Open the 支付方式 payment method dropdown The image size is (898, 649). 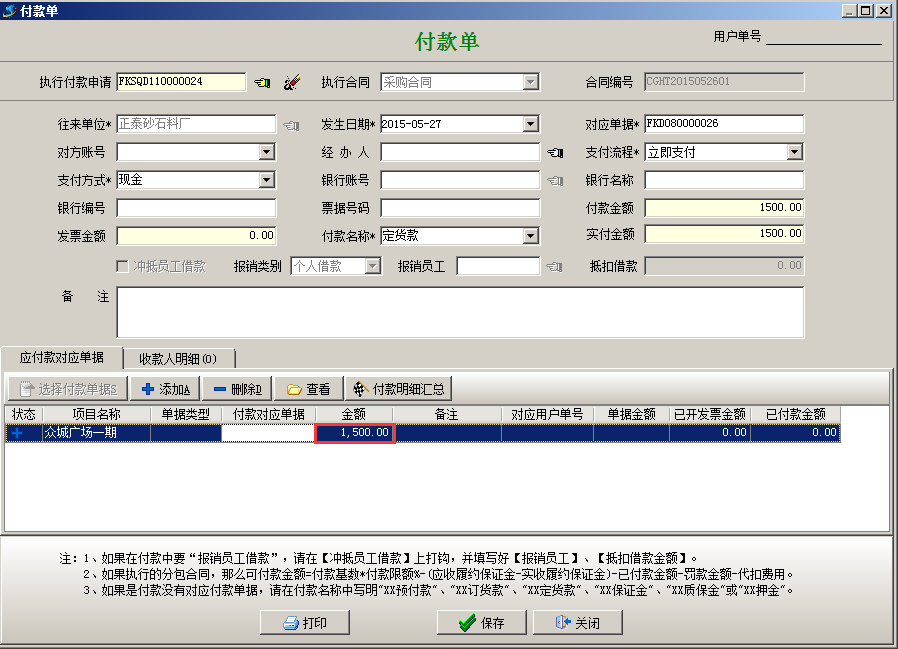(x=266, y=180)
